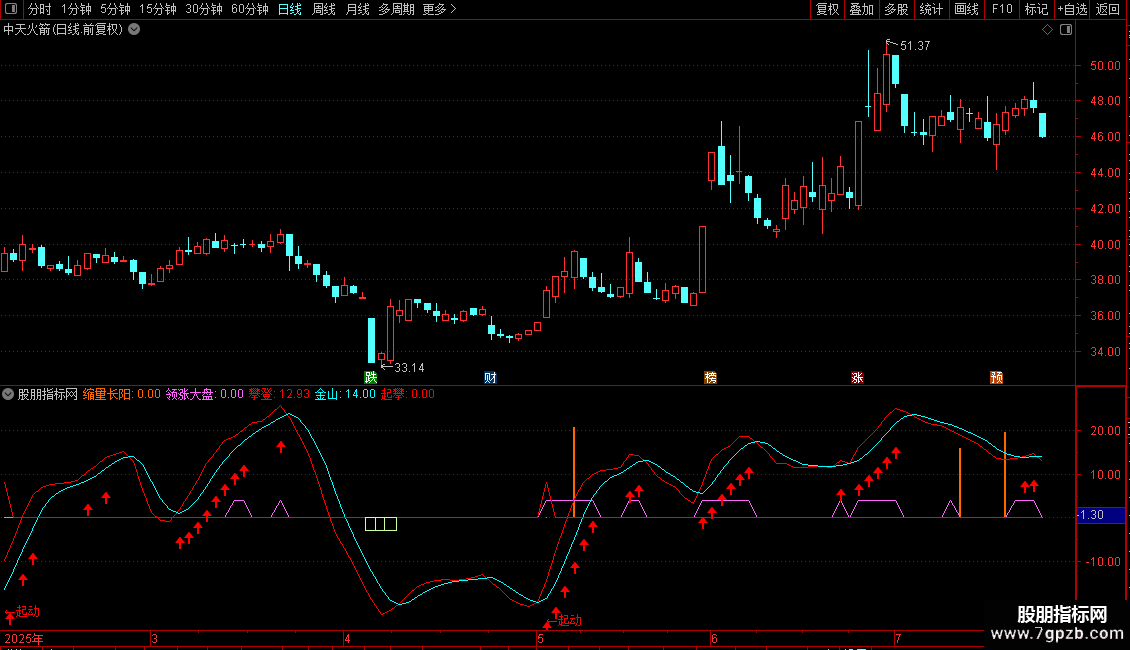
Task: Click the 统计 statistics button
Action: pos(931,9)
